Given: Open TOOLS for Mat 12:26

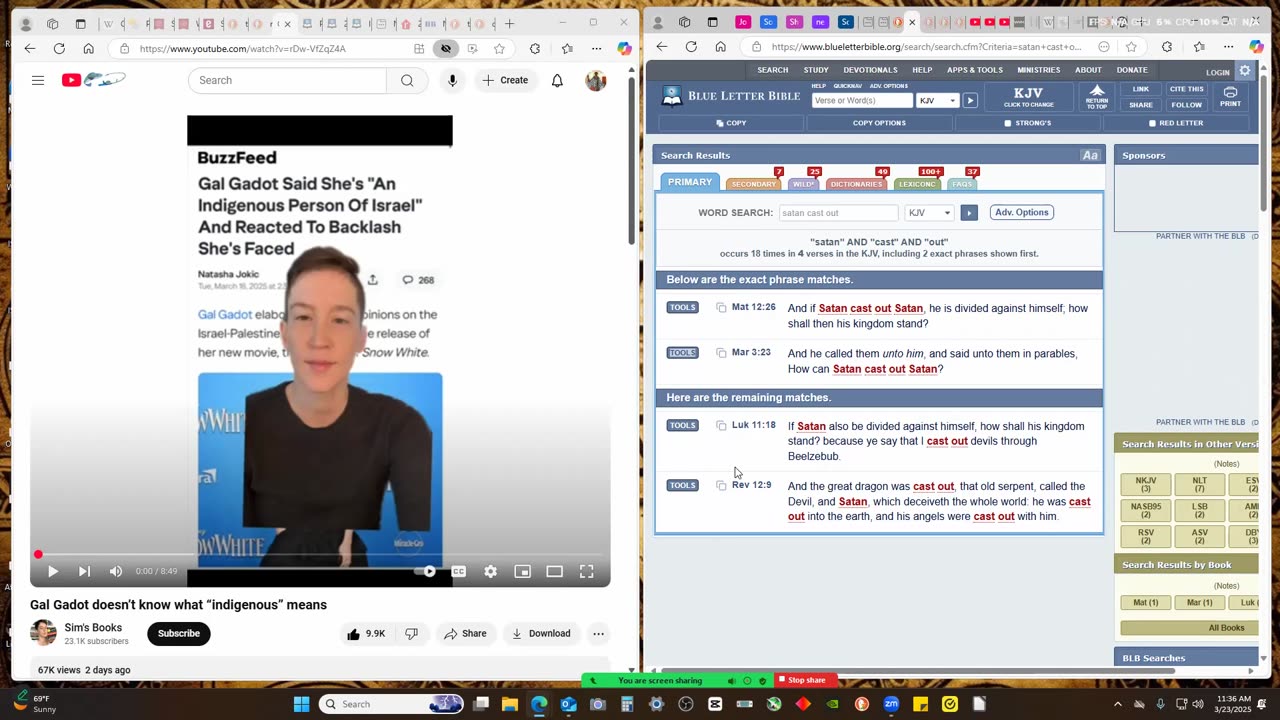Looking at the screenshot, I should pos(682,307).
